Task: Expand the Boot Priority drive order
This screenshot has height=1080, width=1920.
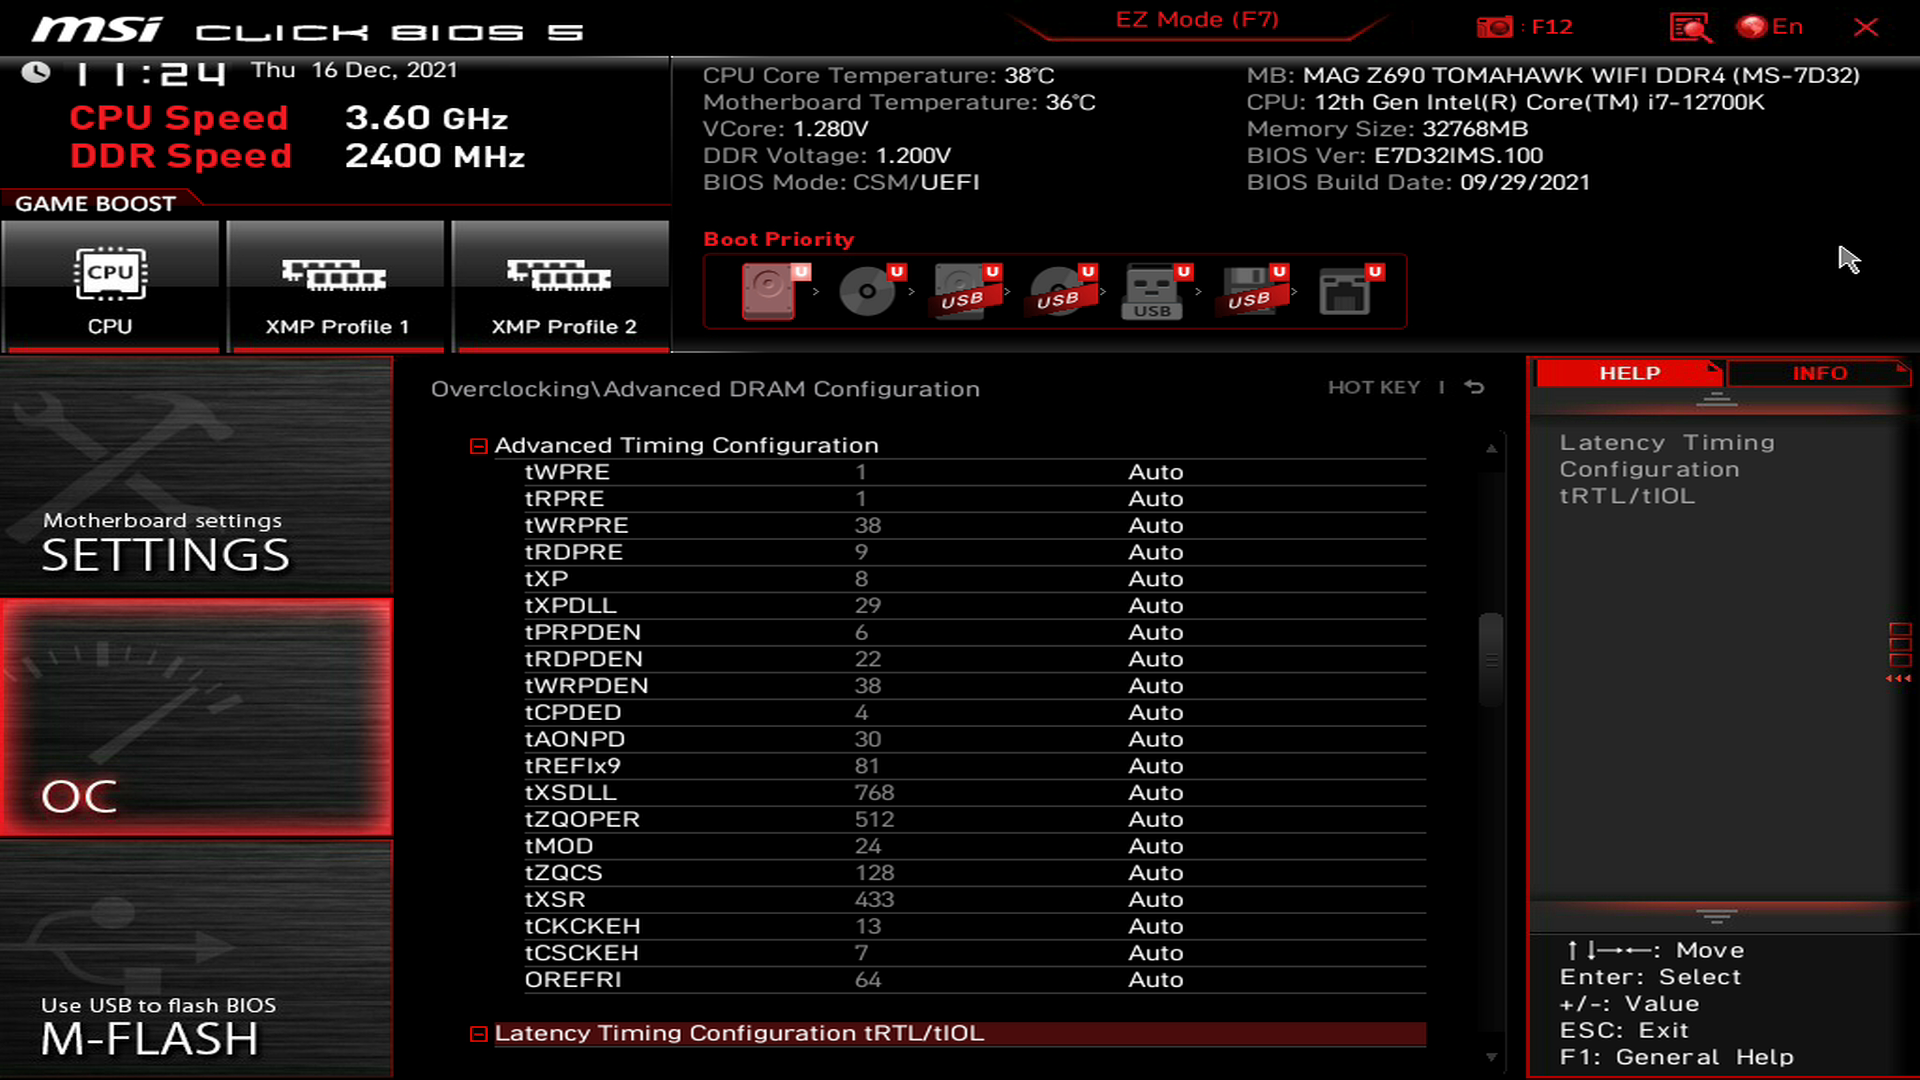Action: [779, 239]
